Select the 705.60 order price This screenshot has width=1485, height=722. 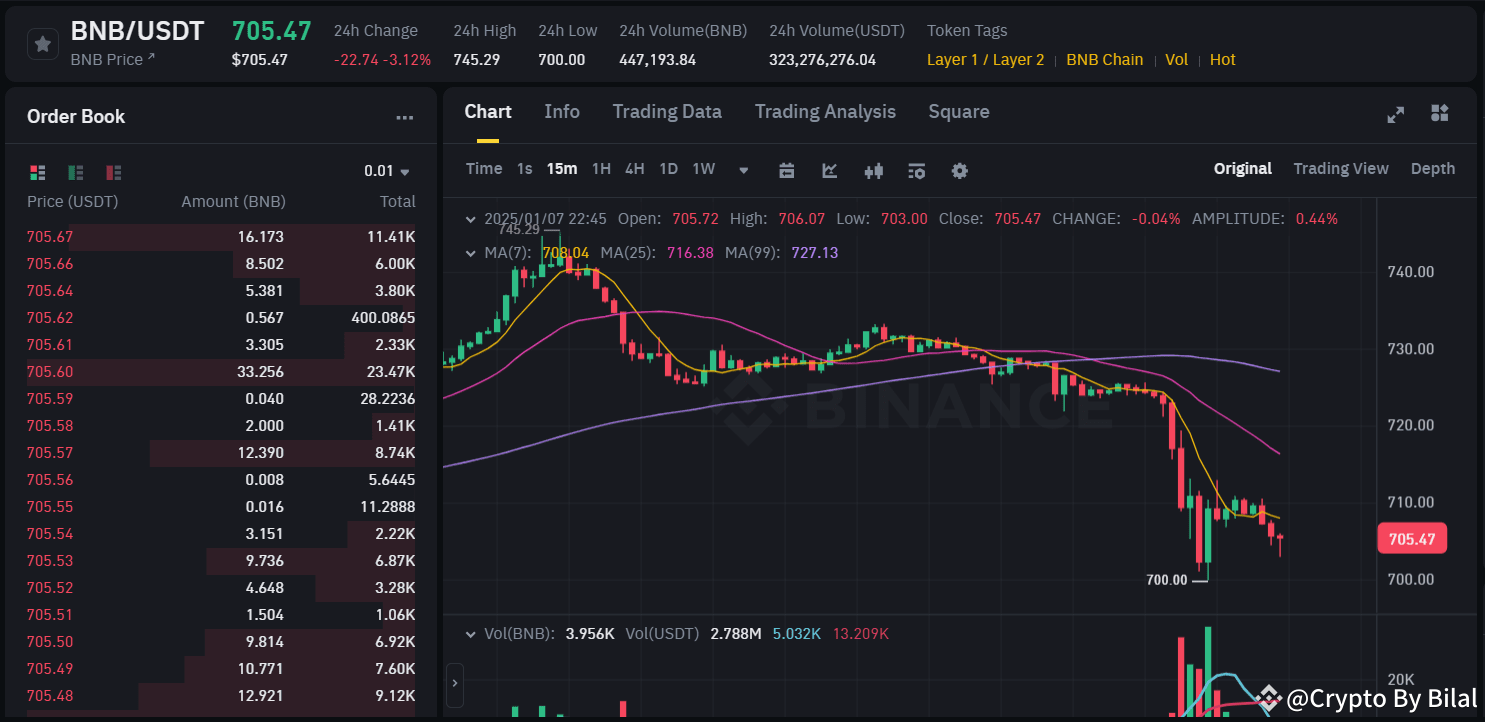tap(50, 372)
